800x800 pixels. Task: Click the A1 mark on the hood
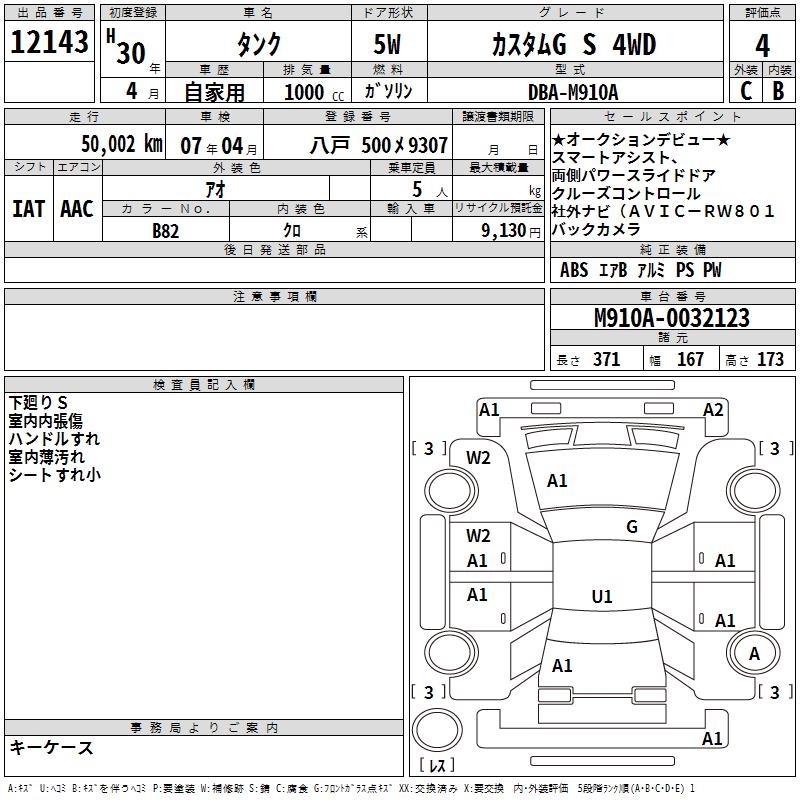(x=557, y=481)
